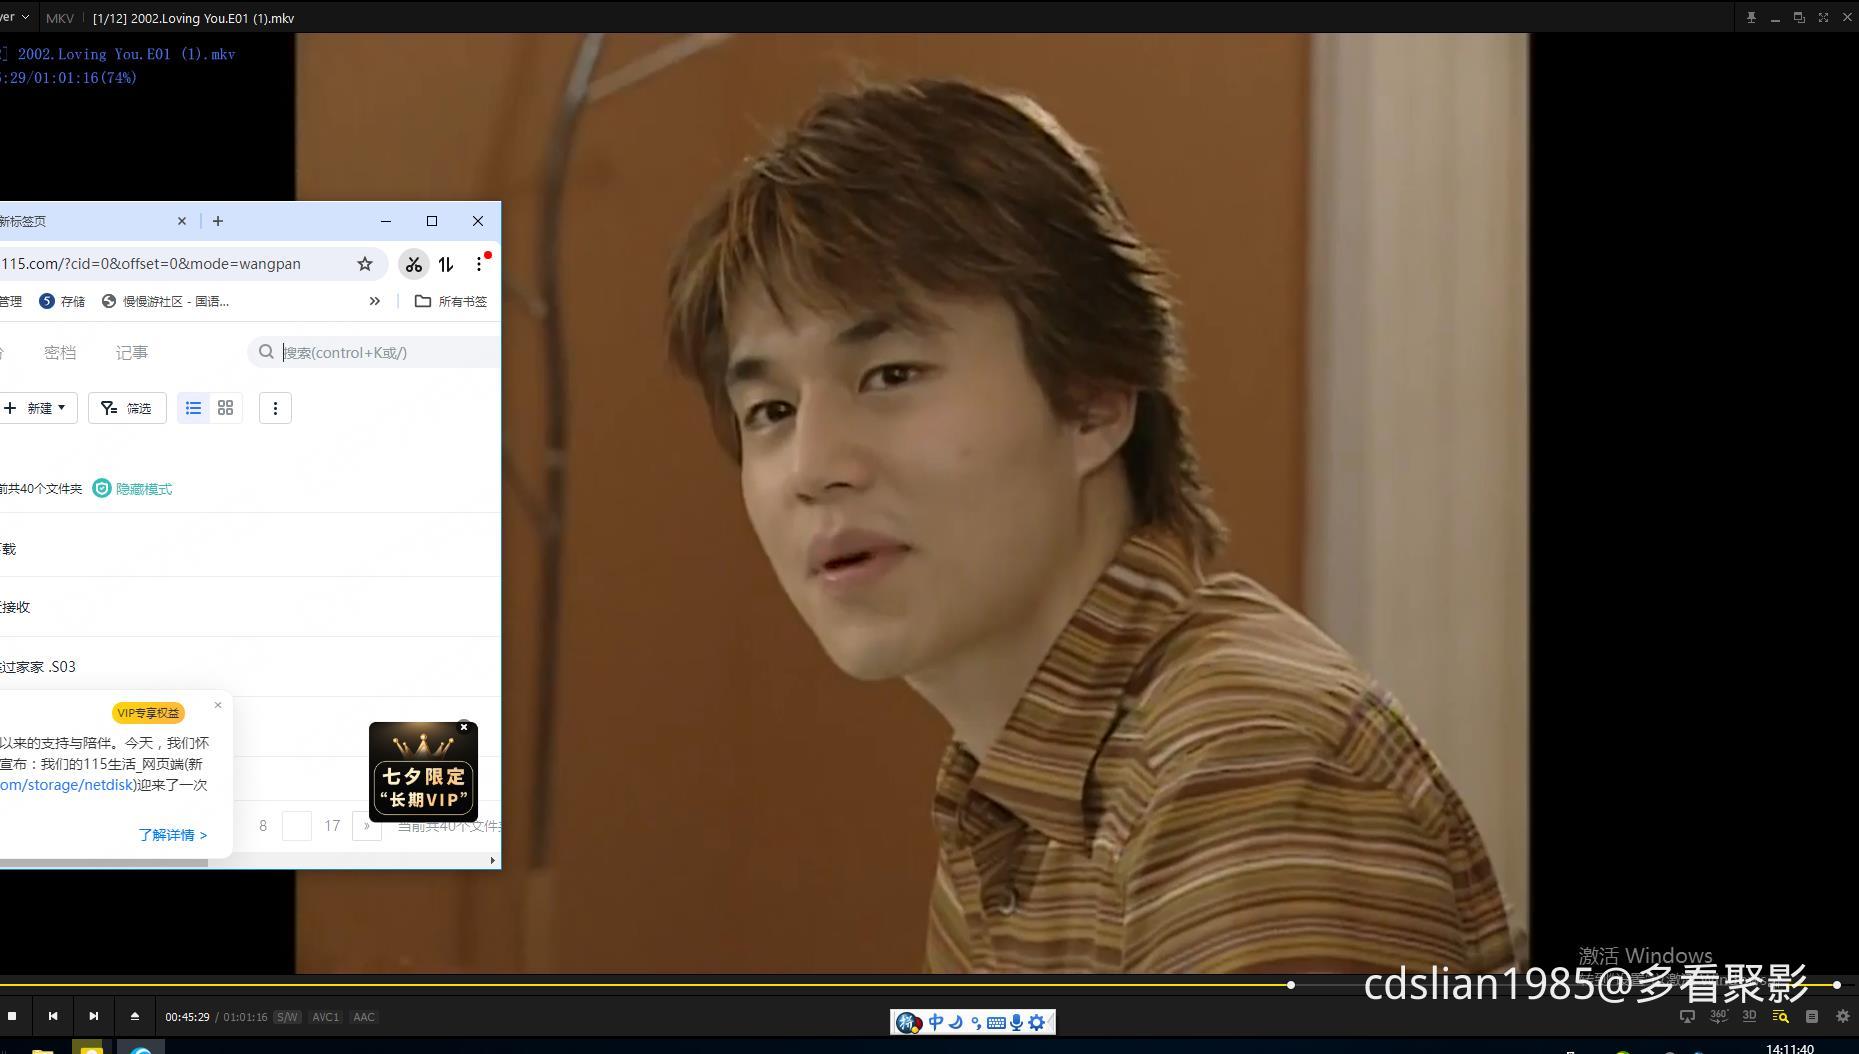This screenshot has height=1054, width=1859.
Task: Toggle IME half/full-width moon icon
Action: [x=956, y=1022]
